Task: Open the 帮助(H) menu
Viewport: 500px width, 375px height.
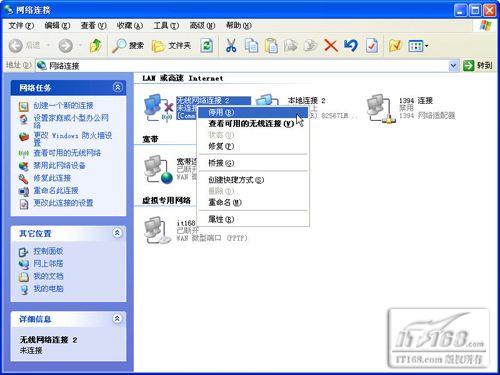Action: [239, 25]
